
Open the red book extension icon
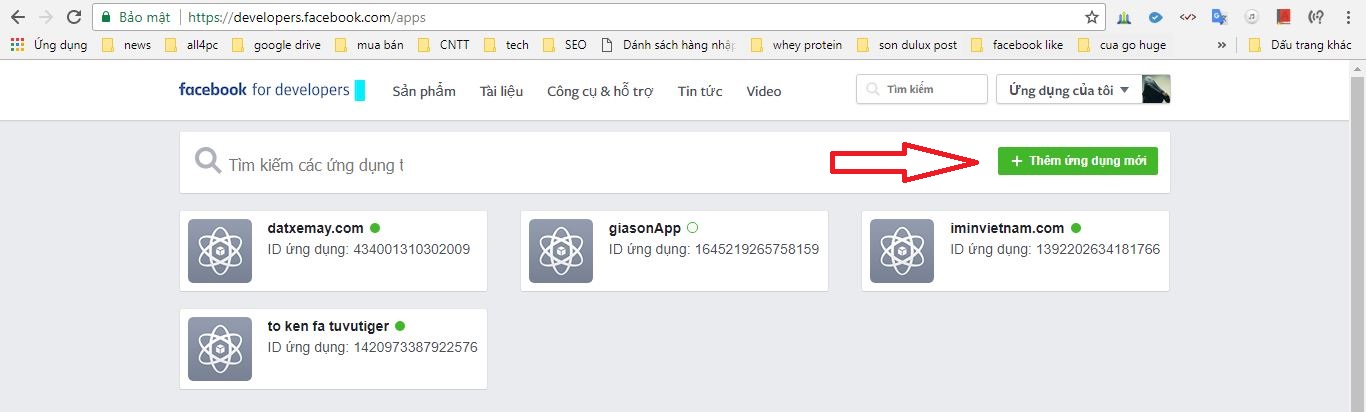coord(1283,17)
